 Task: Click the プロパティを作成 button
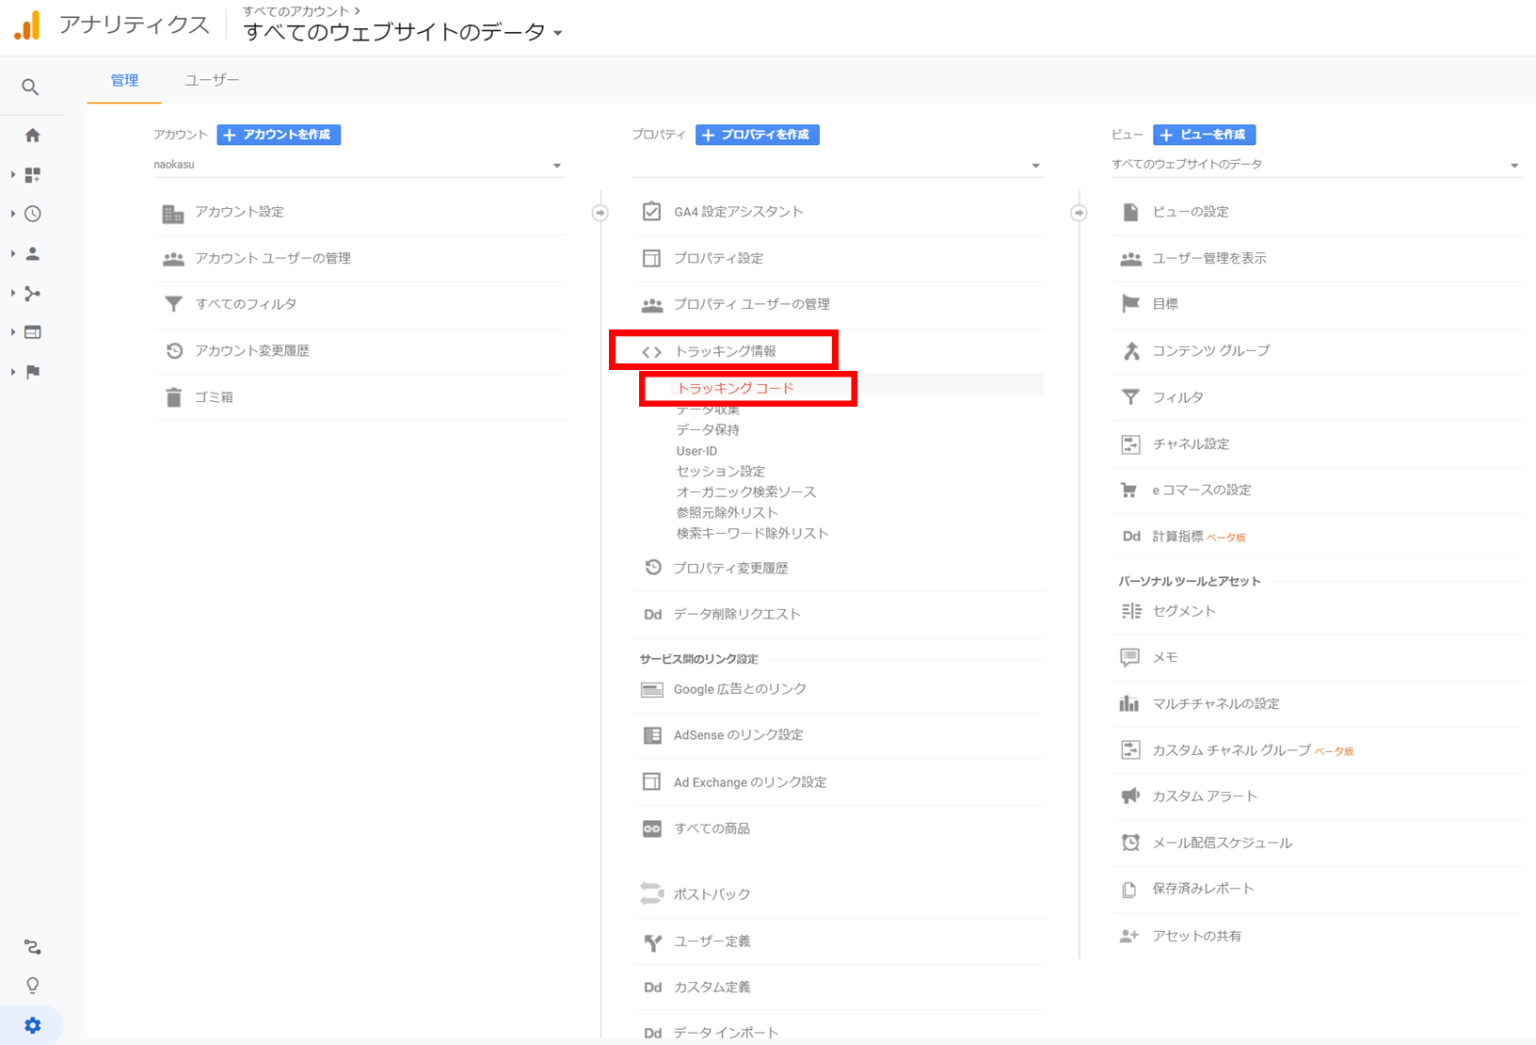coord(758,135)
